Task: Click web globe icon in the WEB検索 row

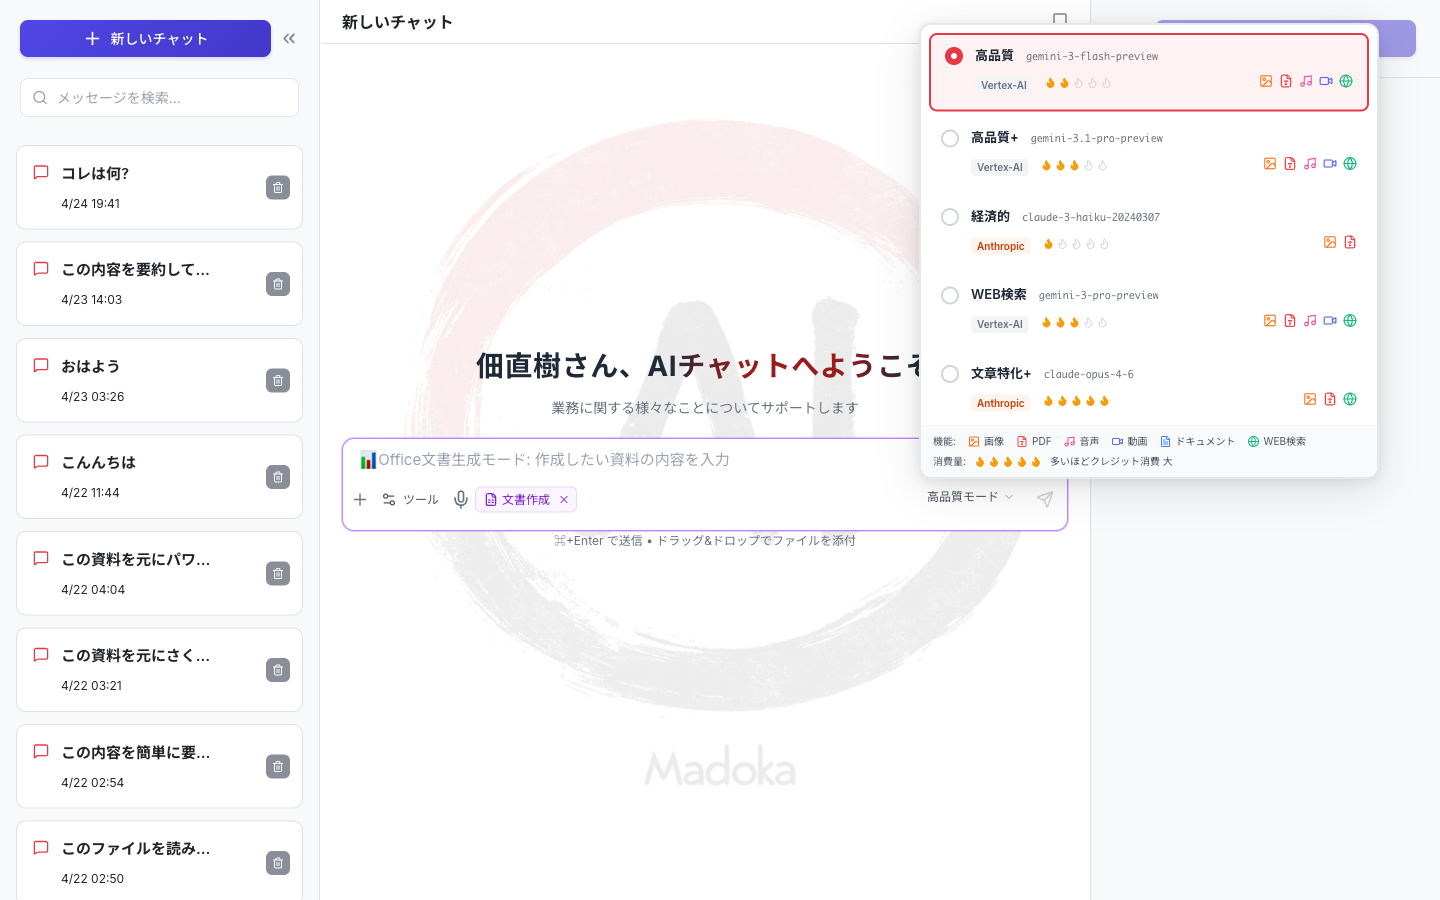Action: (1350, 320)
